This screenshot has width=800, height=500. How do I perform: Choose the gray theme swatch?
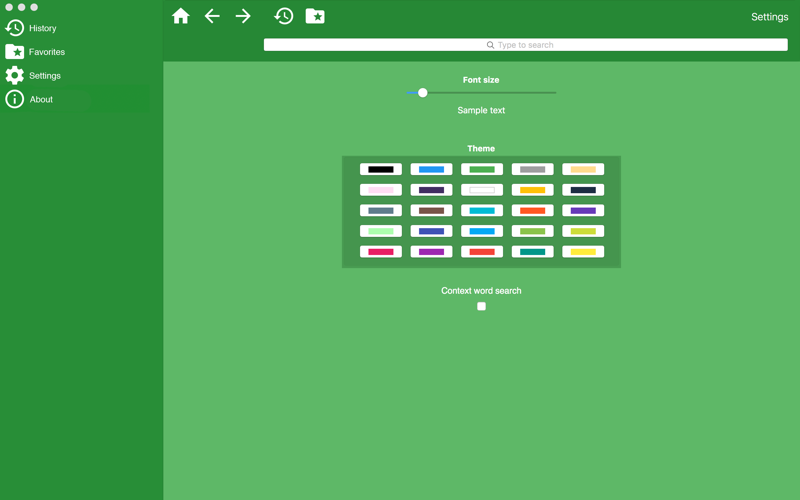[532, 169]
